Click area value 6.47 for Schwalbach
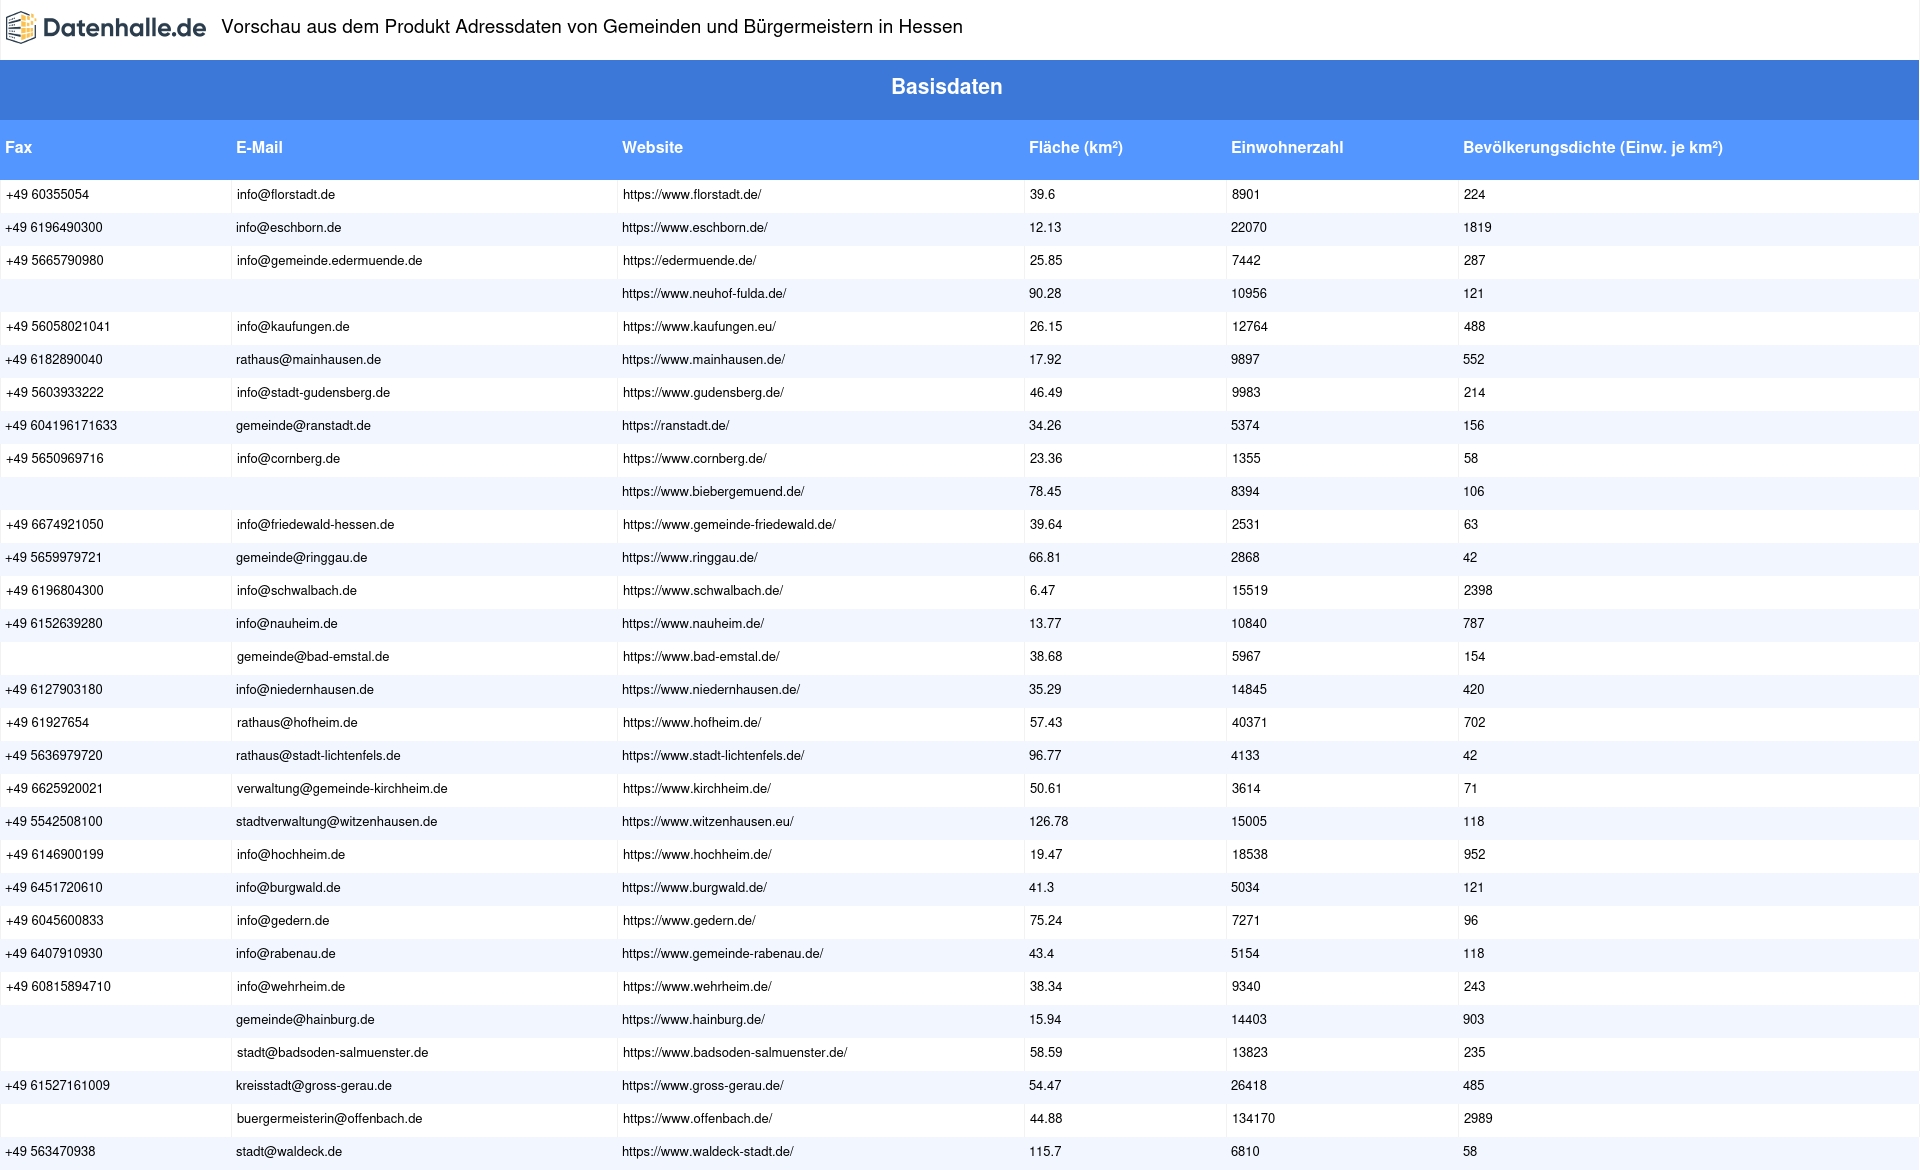 click(1042, 591)
